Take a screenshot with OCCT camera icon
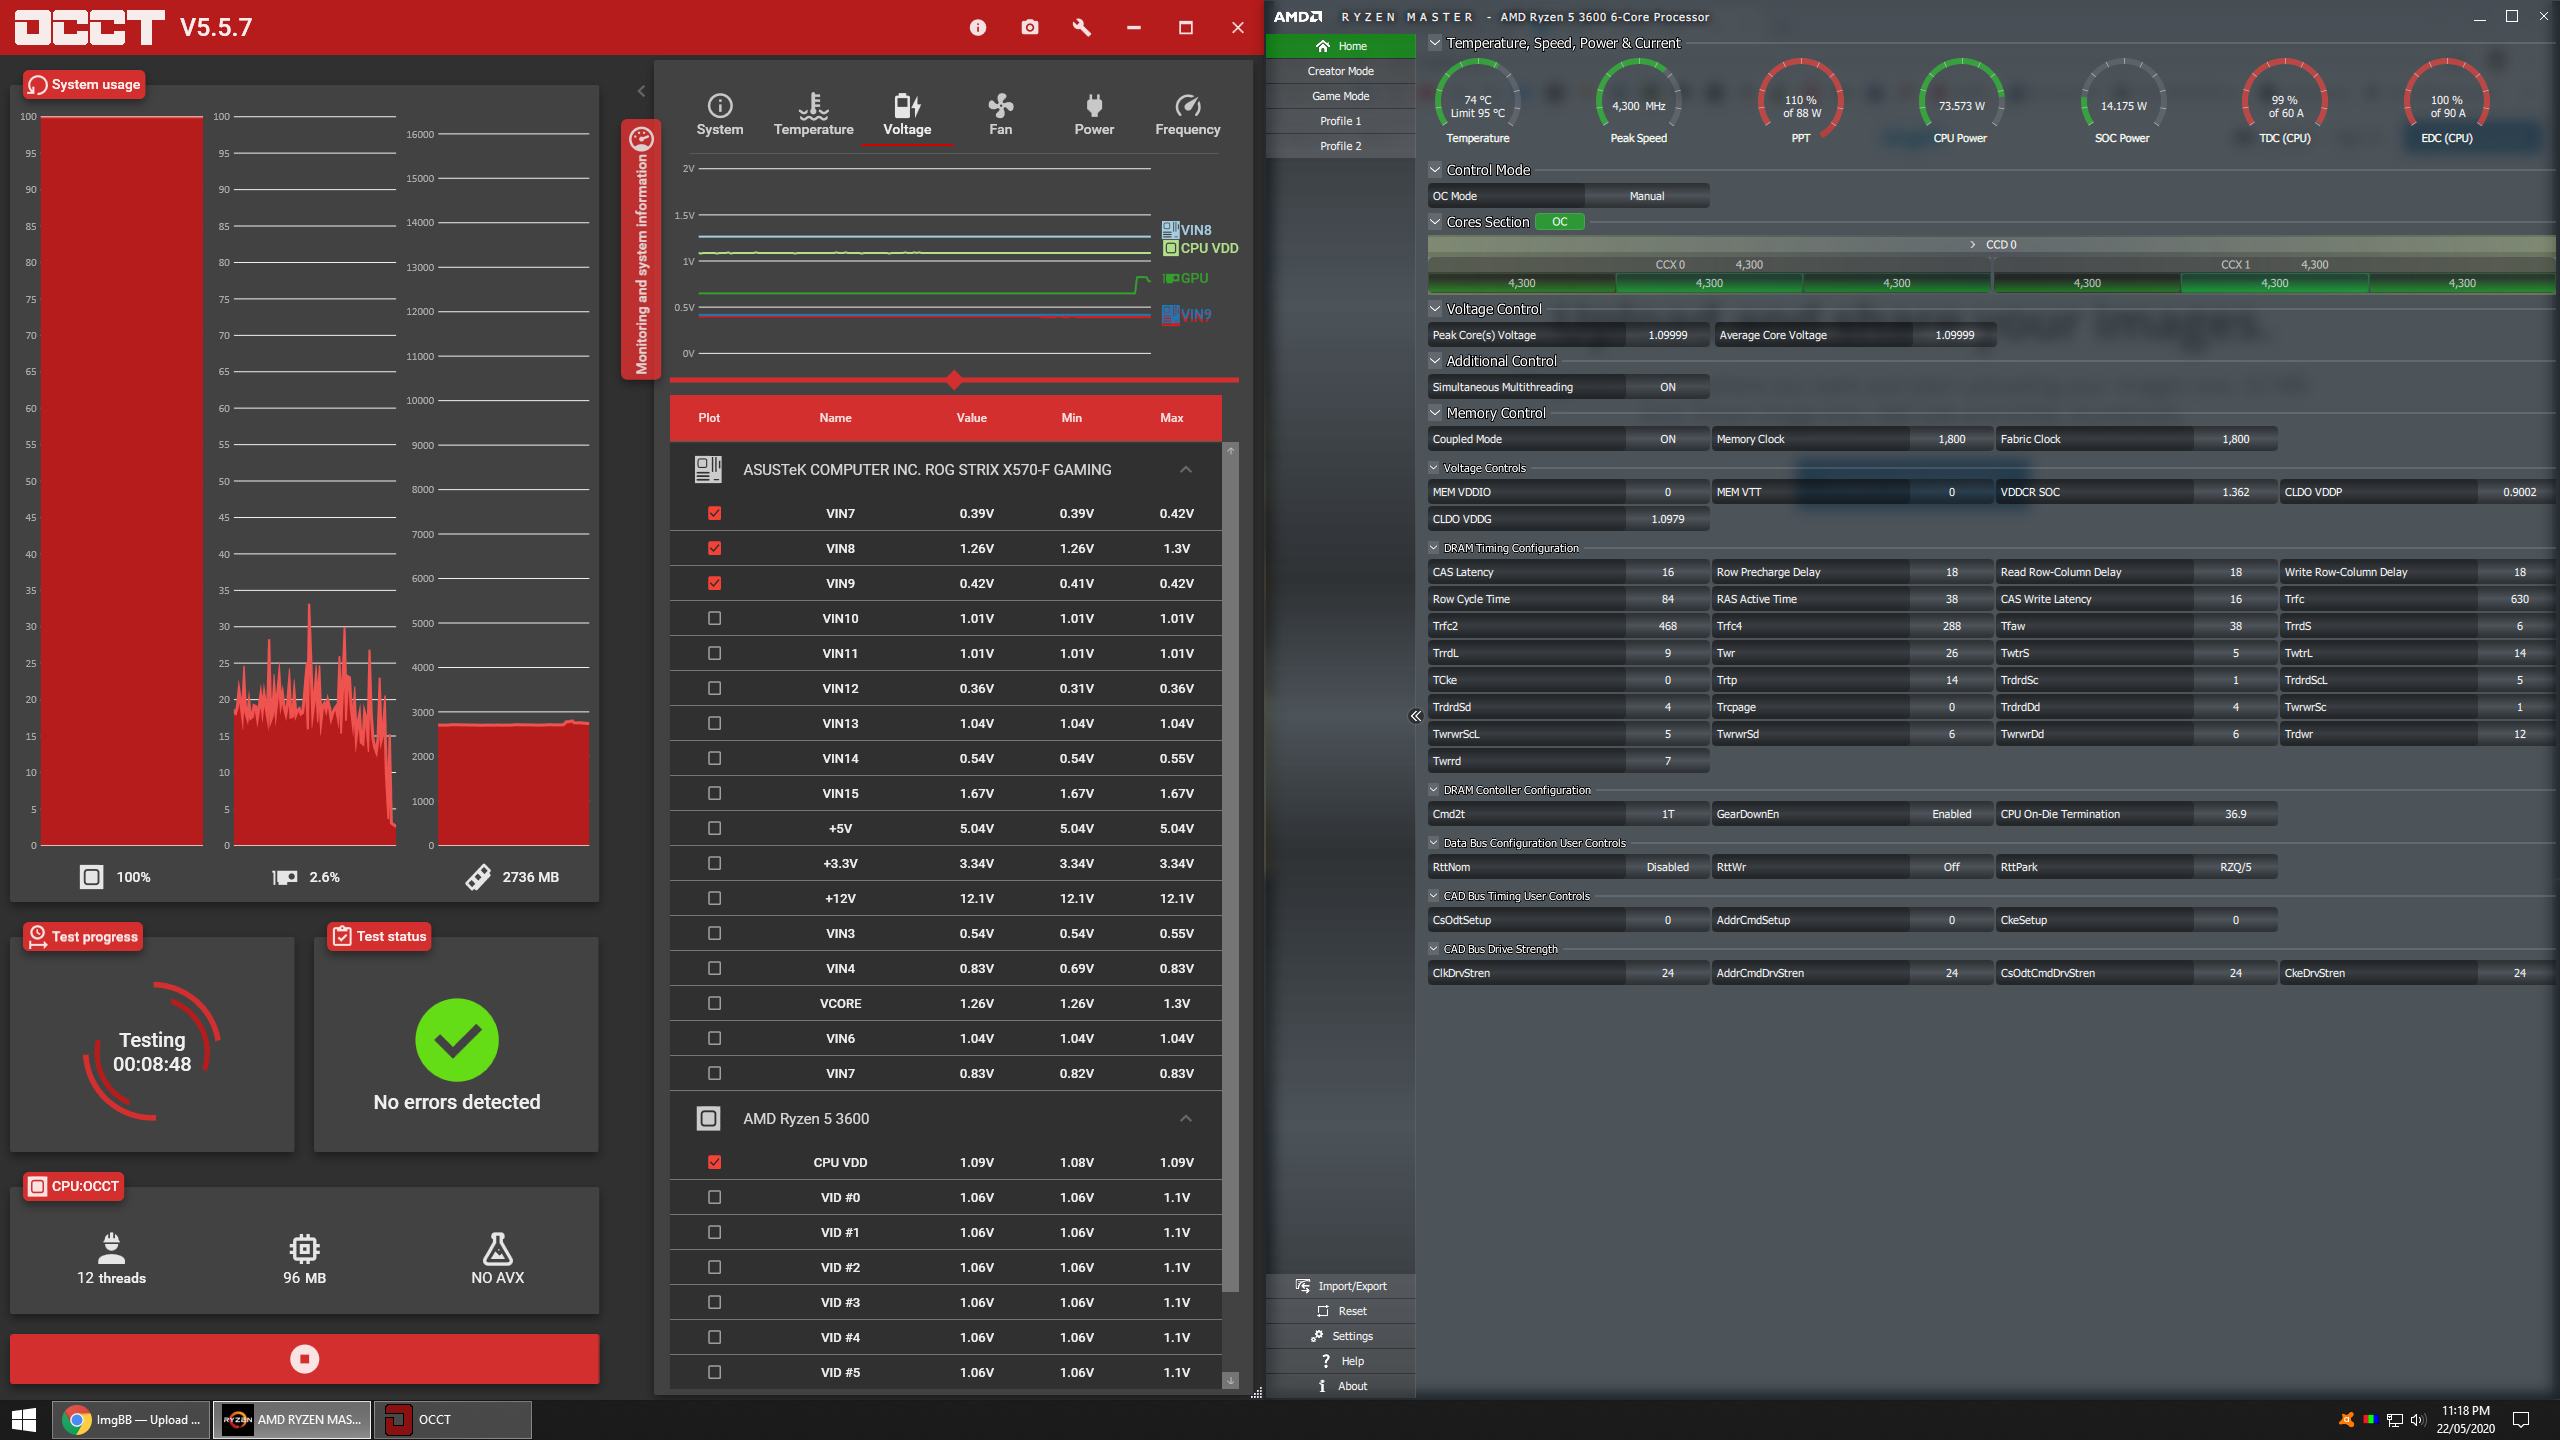Screen dimensions: 2560x1440 tap(1030, 28)
